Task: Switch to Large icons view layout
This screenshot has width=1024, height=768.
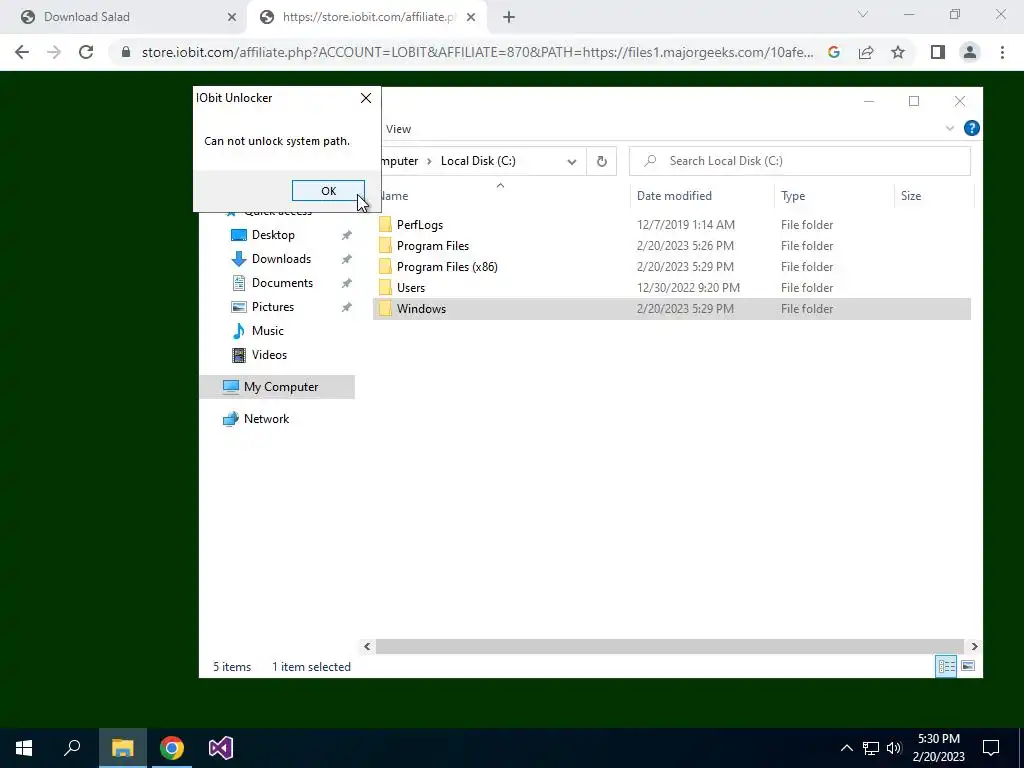Action: coord(968,666)
